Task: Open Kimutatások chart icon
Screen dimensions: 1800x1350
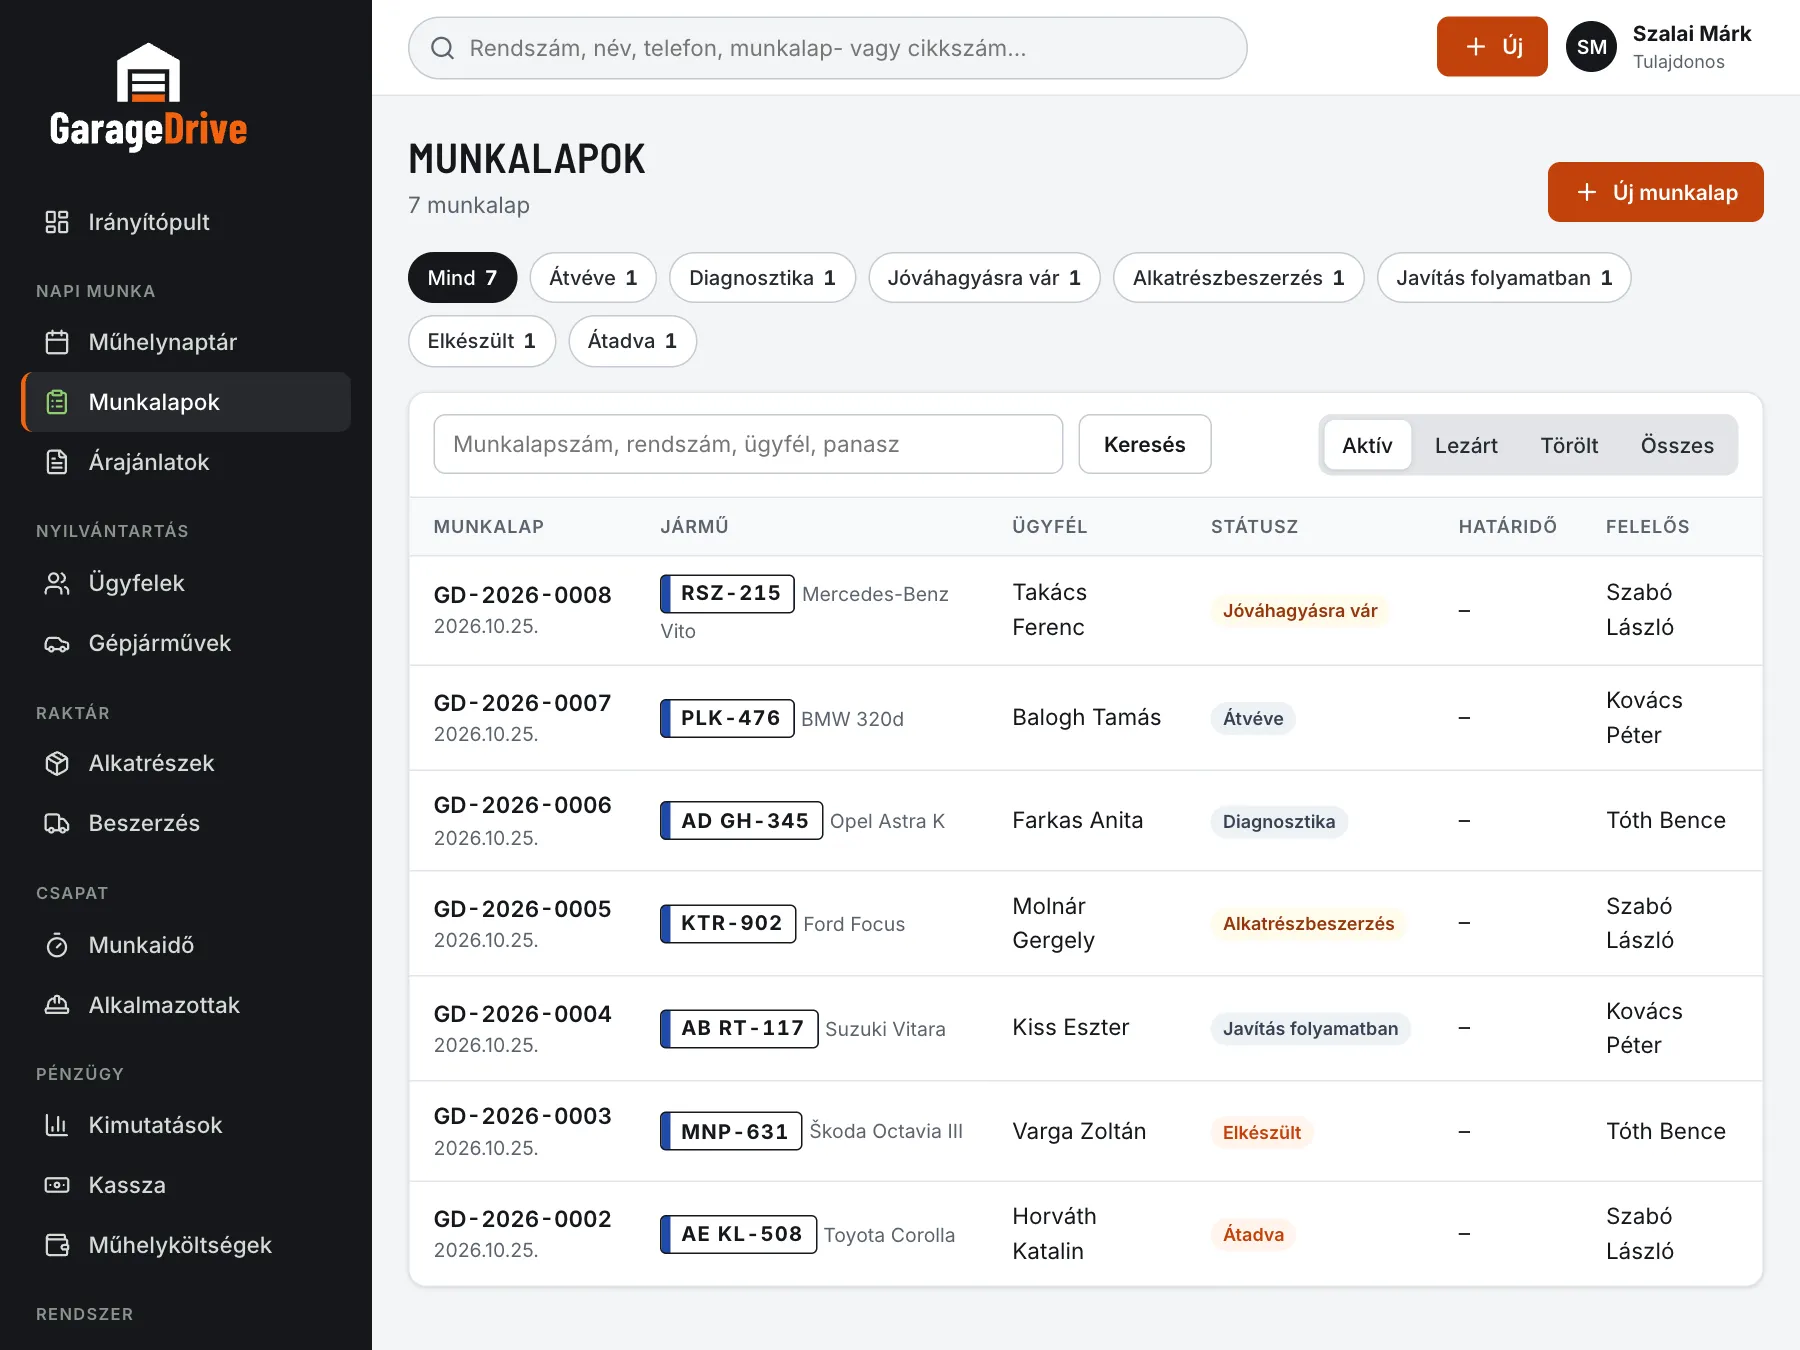Action: pyautogui.click(x=57, y=1125)
